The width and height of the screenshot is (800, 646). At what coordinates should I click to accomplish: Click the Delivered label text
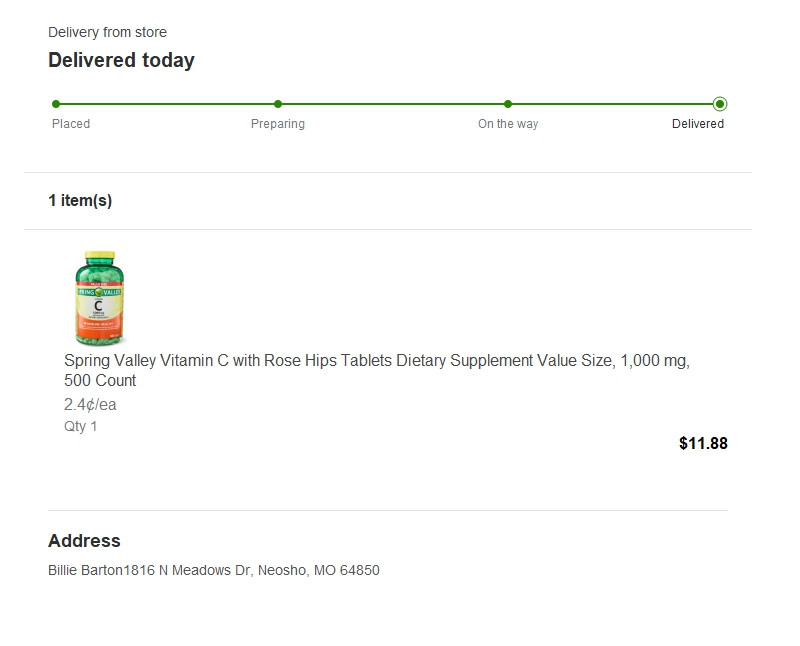[698, 124]
